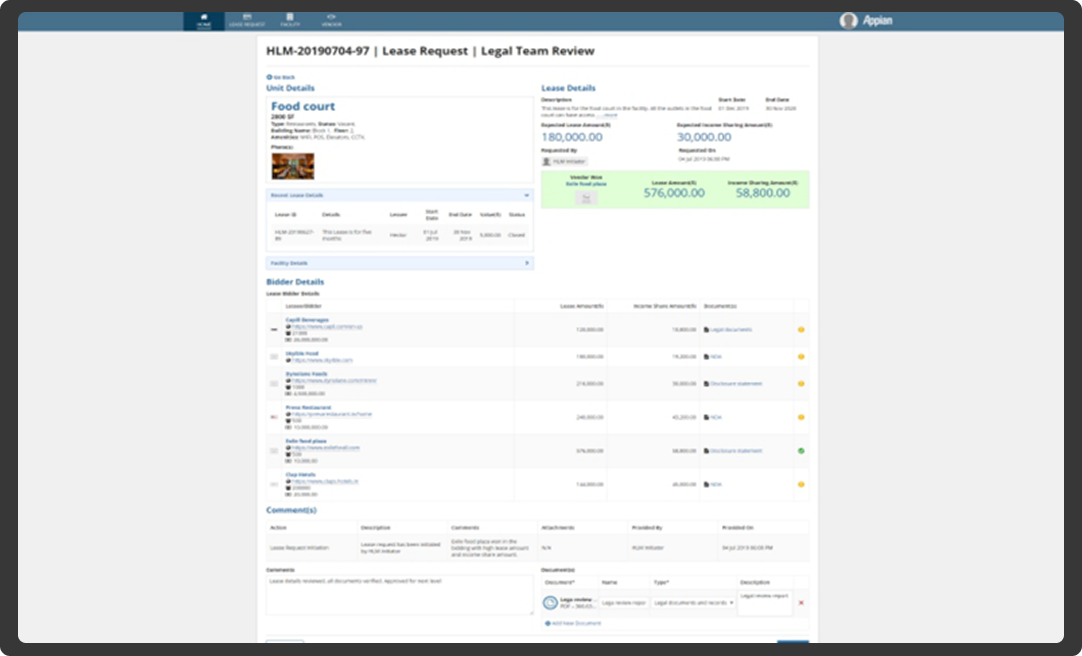This screenshot has height=656, width=1082.
Task: Click the red X to remove the legal review document
Action: [x=801, y=602]
